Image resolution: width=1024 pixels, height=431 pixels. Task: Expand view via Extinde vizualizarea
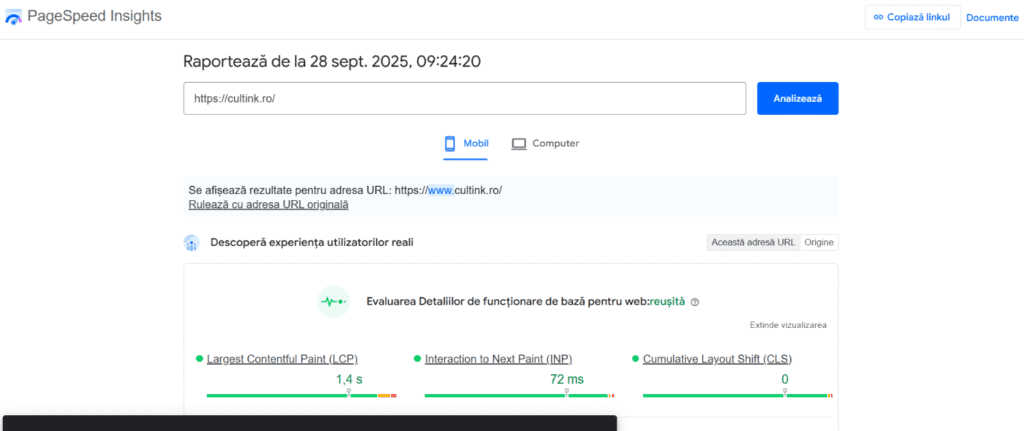click(x=788, y=325)
